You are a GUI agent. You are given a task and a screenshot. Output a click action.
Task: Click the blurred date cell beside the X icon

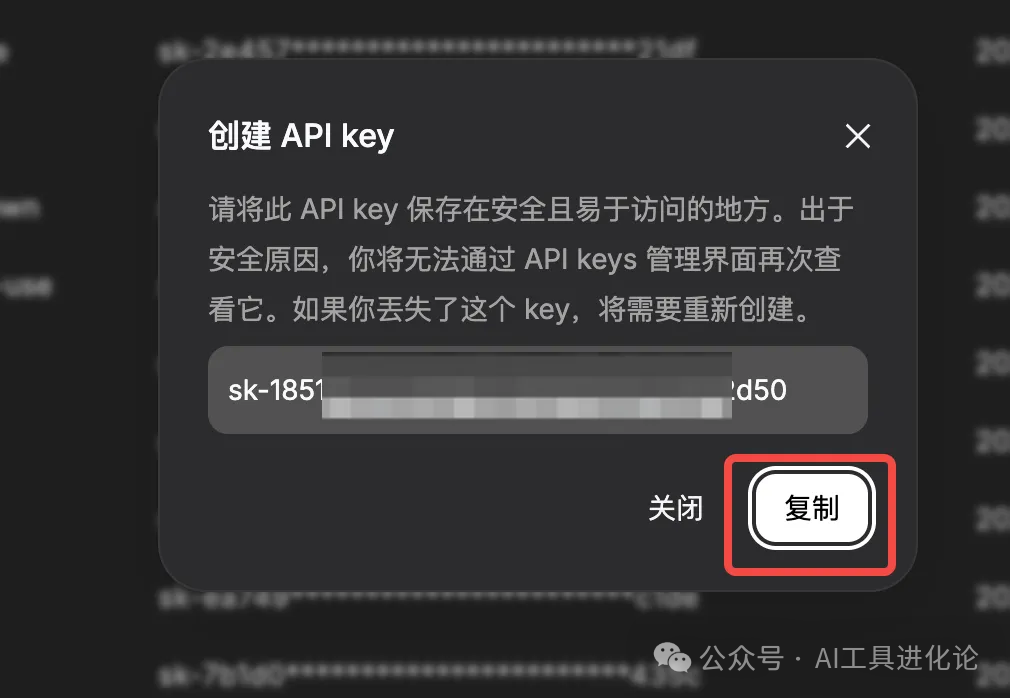pos(993,129)
